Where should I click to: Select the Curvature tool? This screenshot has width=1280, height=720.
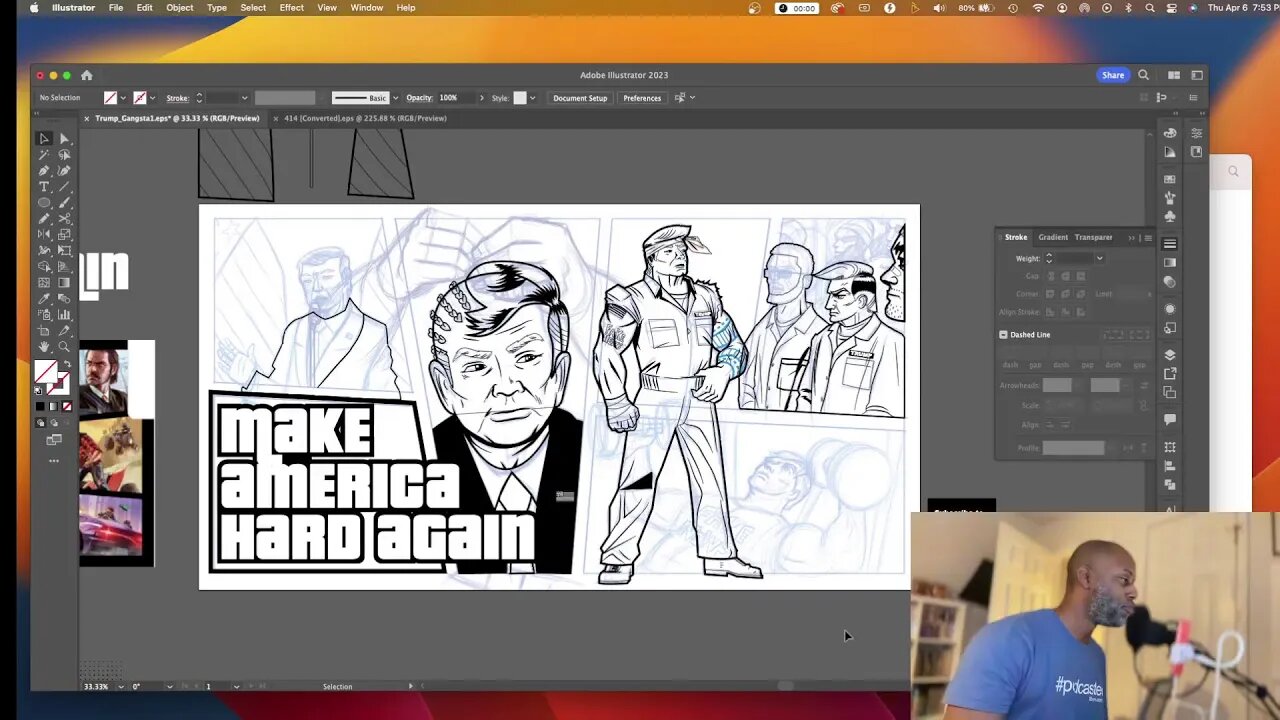pyautogui.click(x=64, y=171)
